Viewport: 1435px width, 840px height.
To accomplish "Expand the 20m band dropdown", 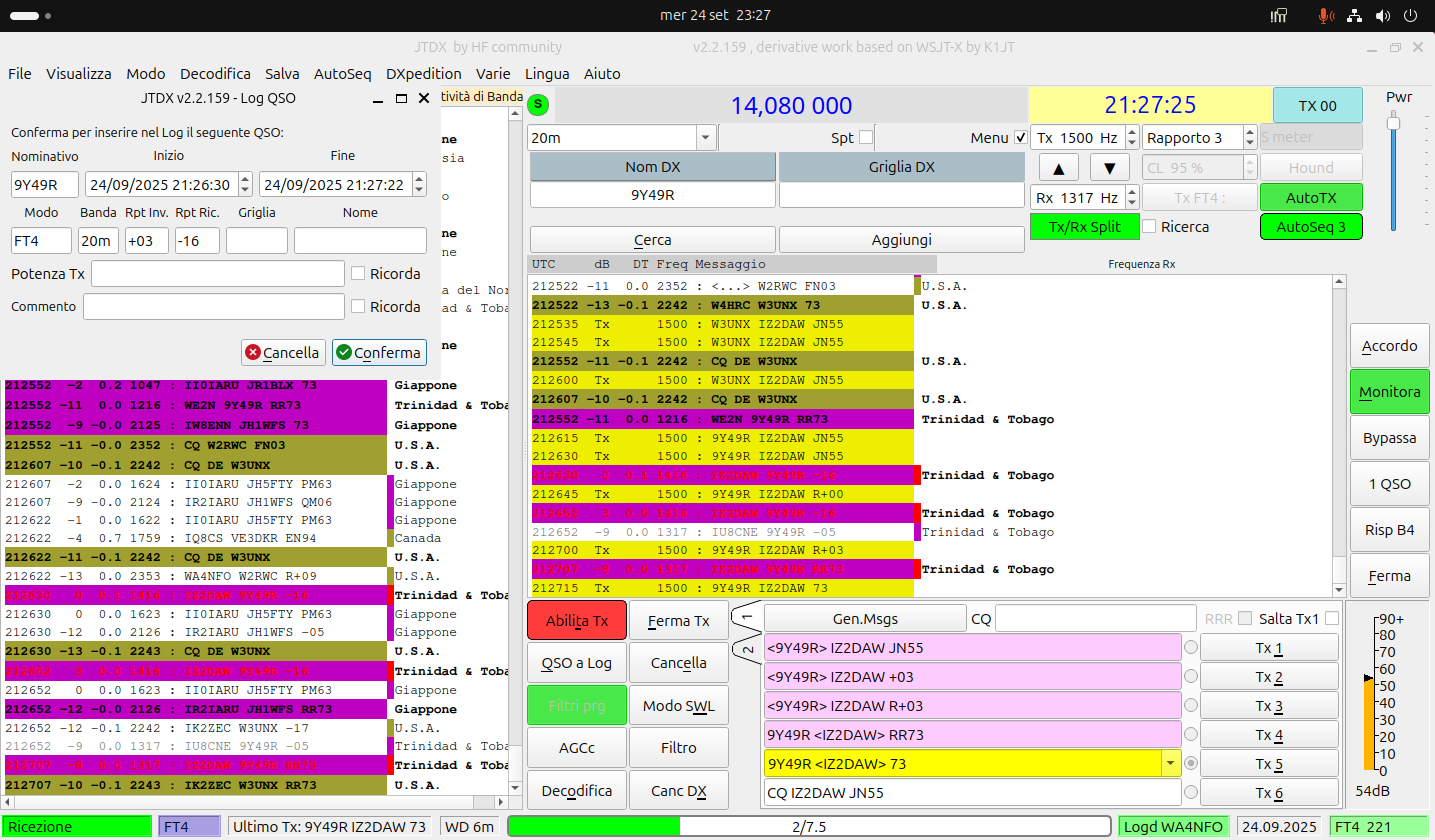I will (705, 137).
